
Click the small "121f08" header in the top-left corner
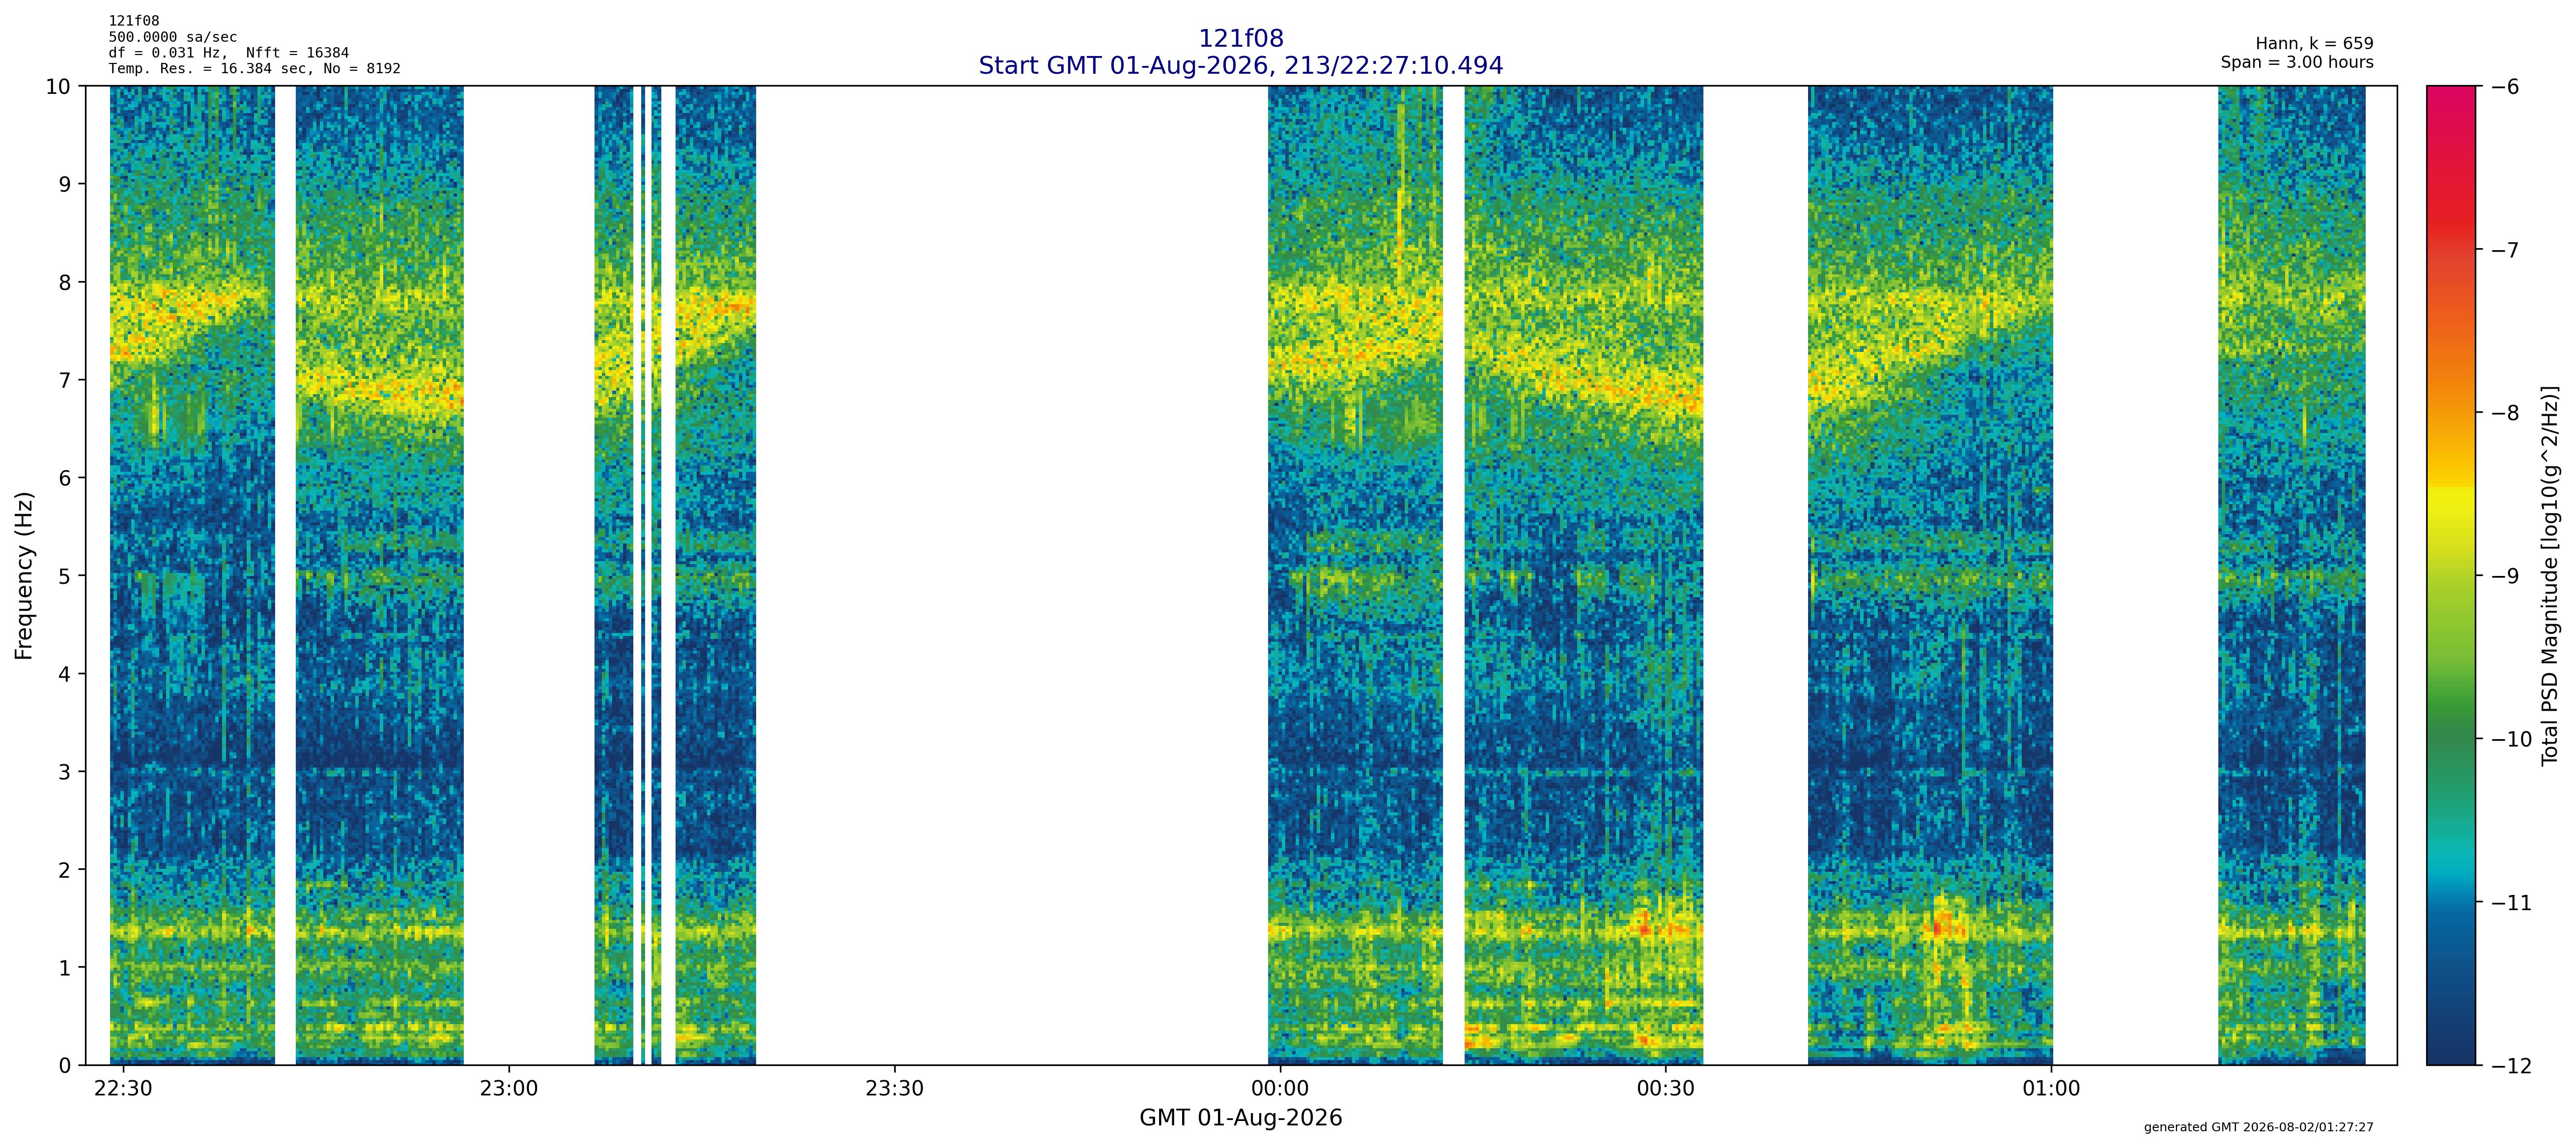134,21
